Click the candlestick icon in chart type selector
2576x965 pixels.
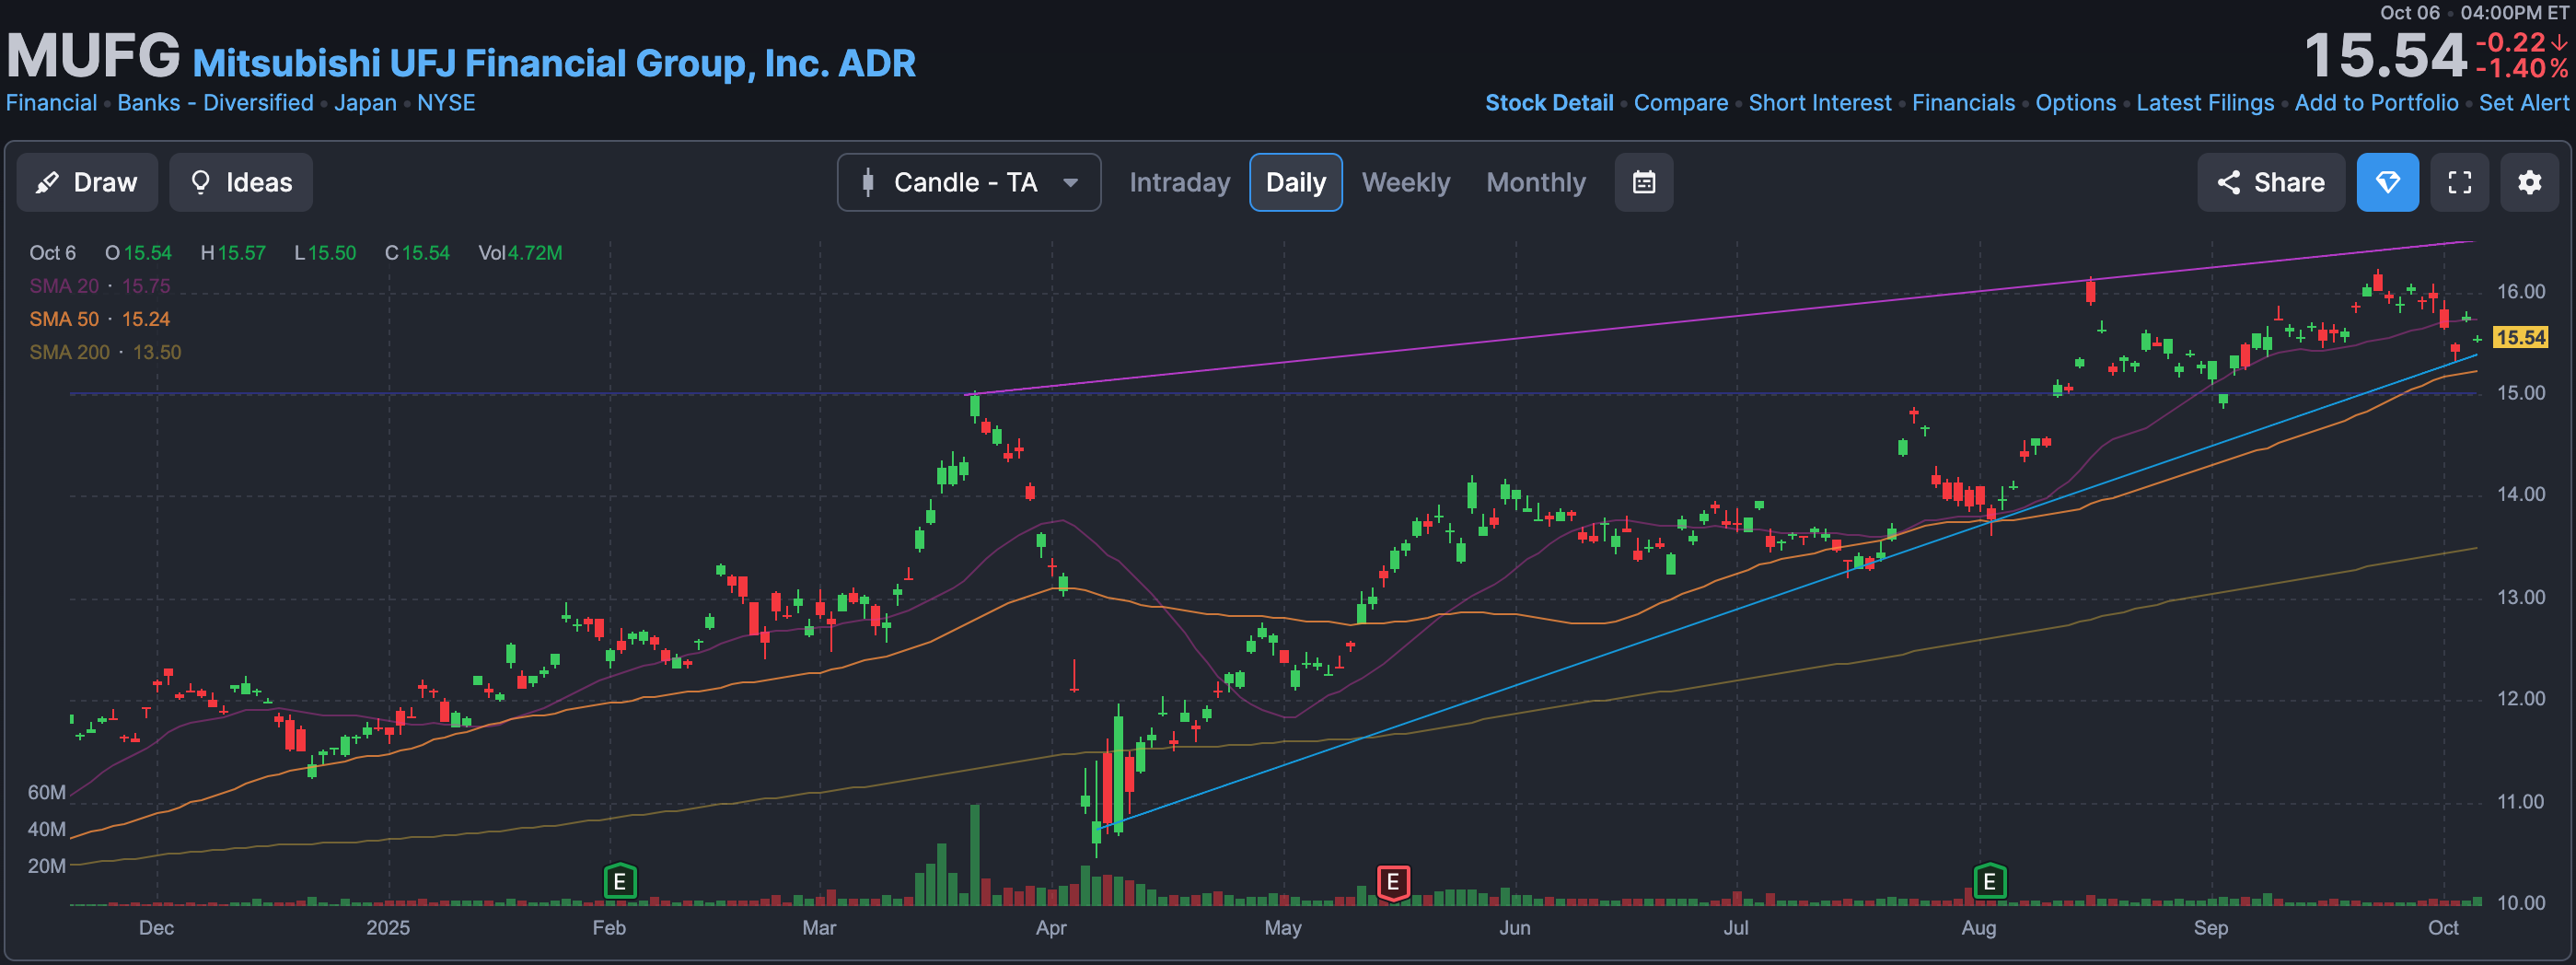coord(868,182)
